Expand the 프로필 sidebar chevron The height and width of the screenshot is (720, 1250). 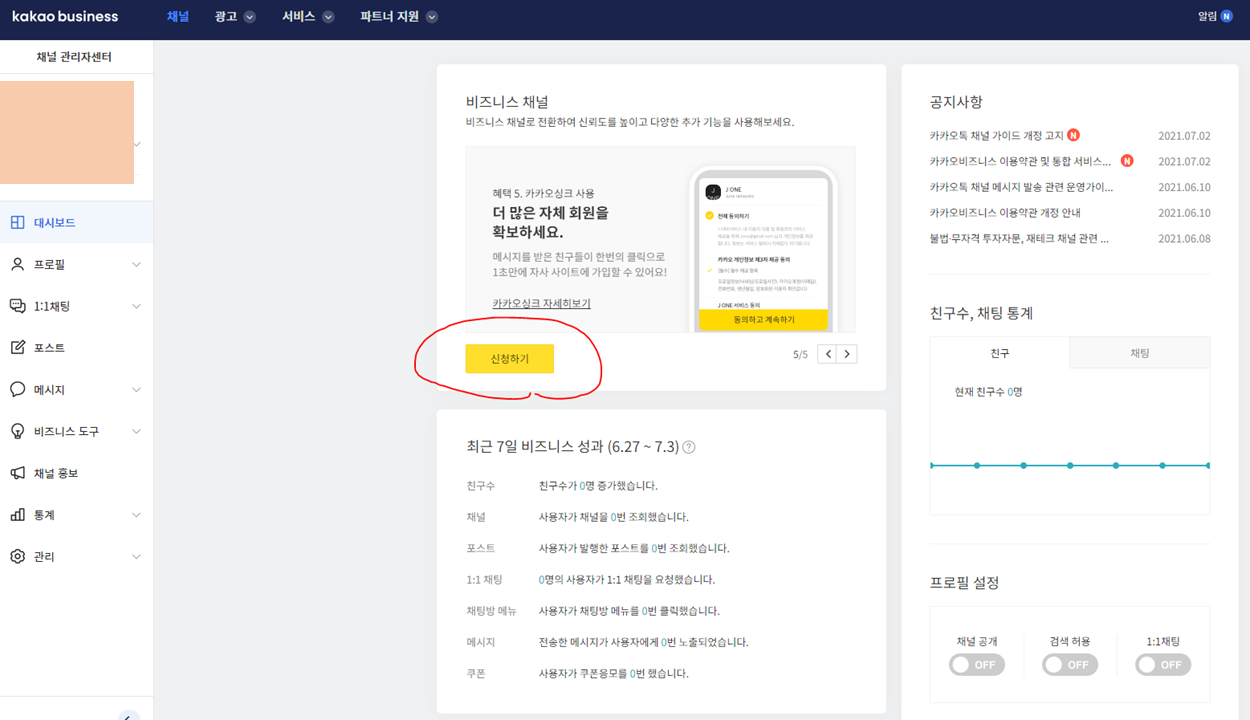(137, 265)
